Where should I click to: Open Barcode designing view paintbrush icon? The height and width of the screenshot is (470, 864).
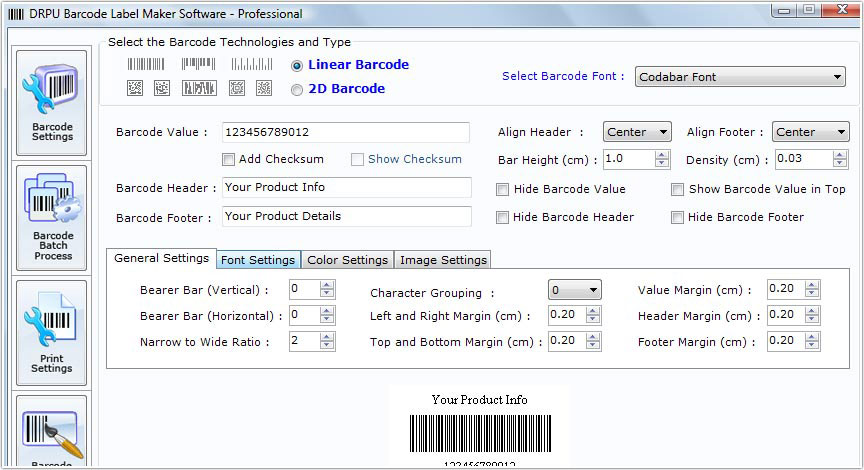[x=51, y=431]
